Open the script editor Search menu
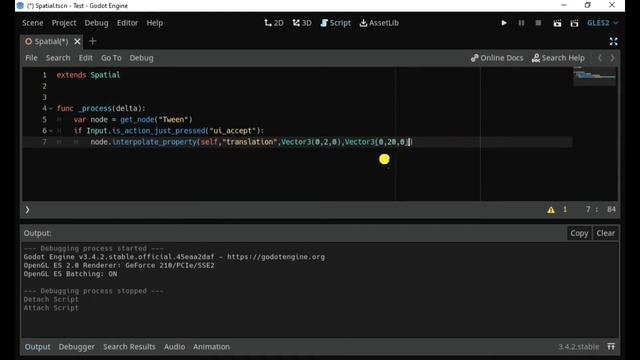The height and width of the screenshot is (360, 640). 58,58
